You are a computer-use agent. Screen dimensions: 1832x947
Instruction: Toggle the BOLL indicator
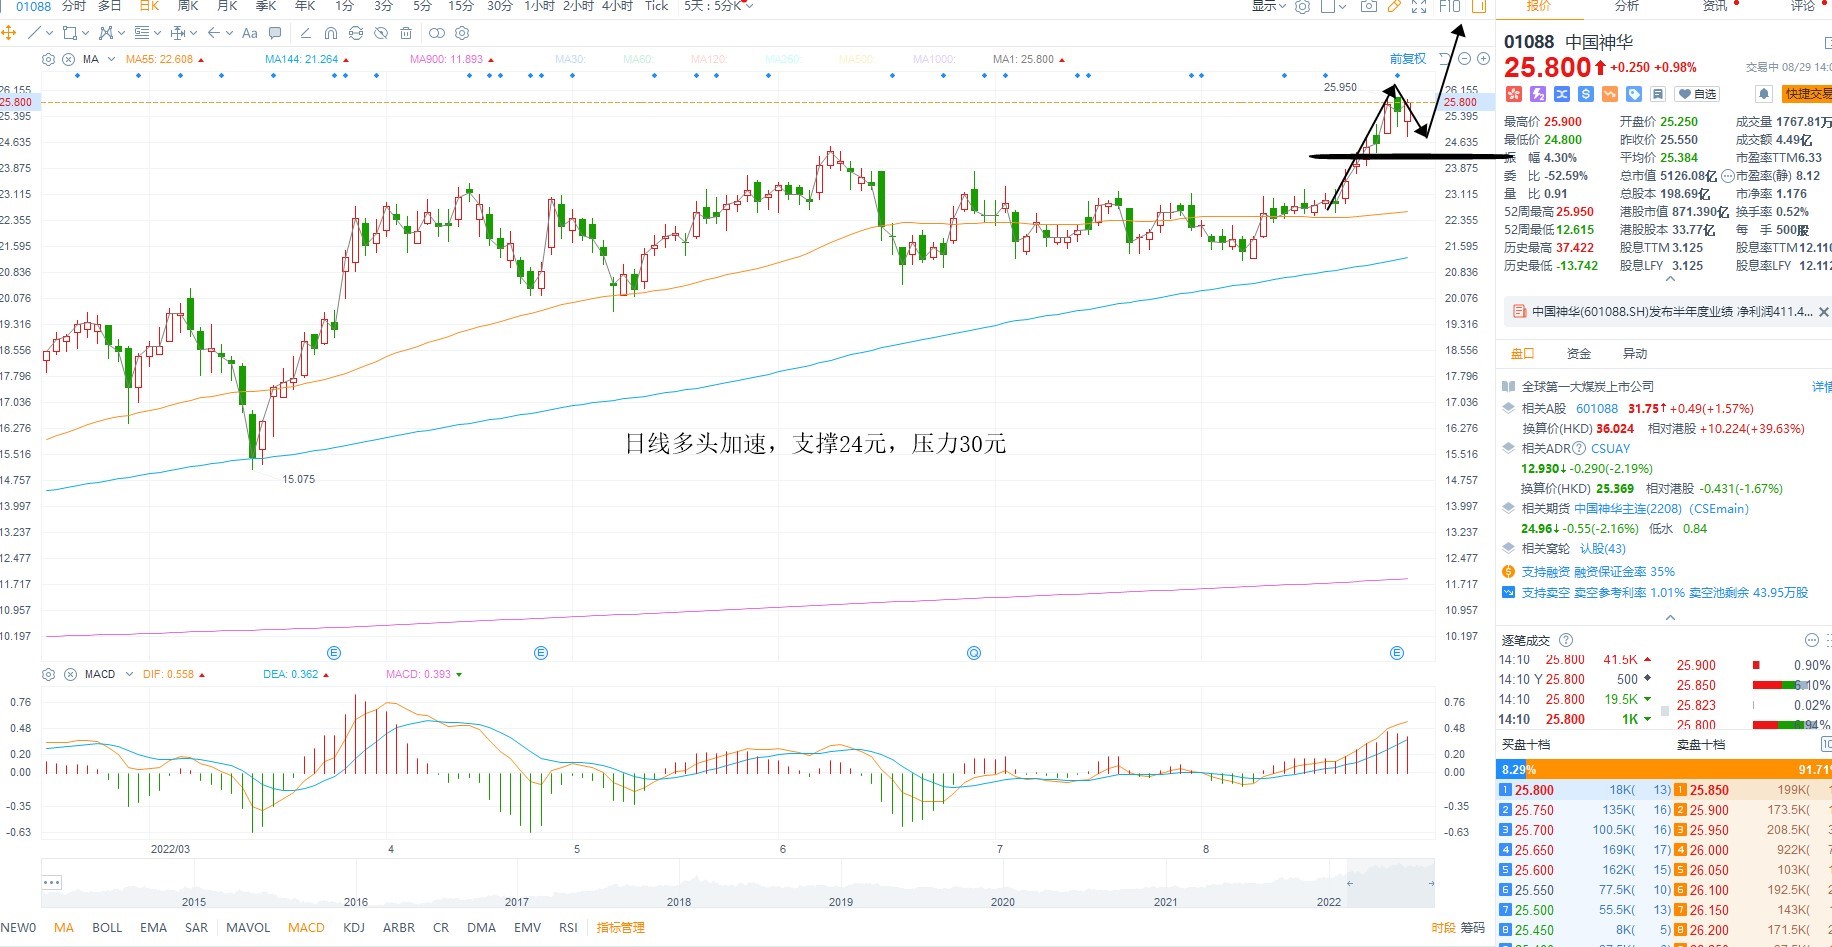(107, 927)
